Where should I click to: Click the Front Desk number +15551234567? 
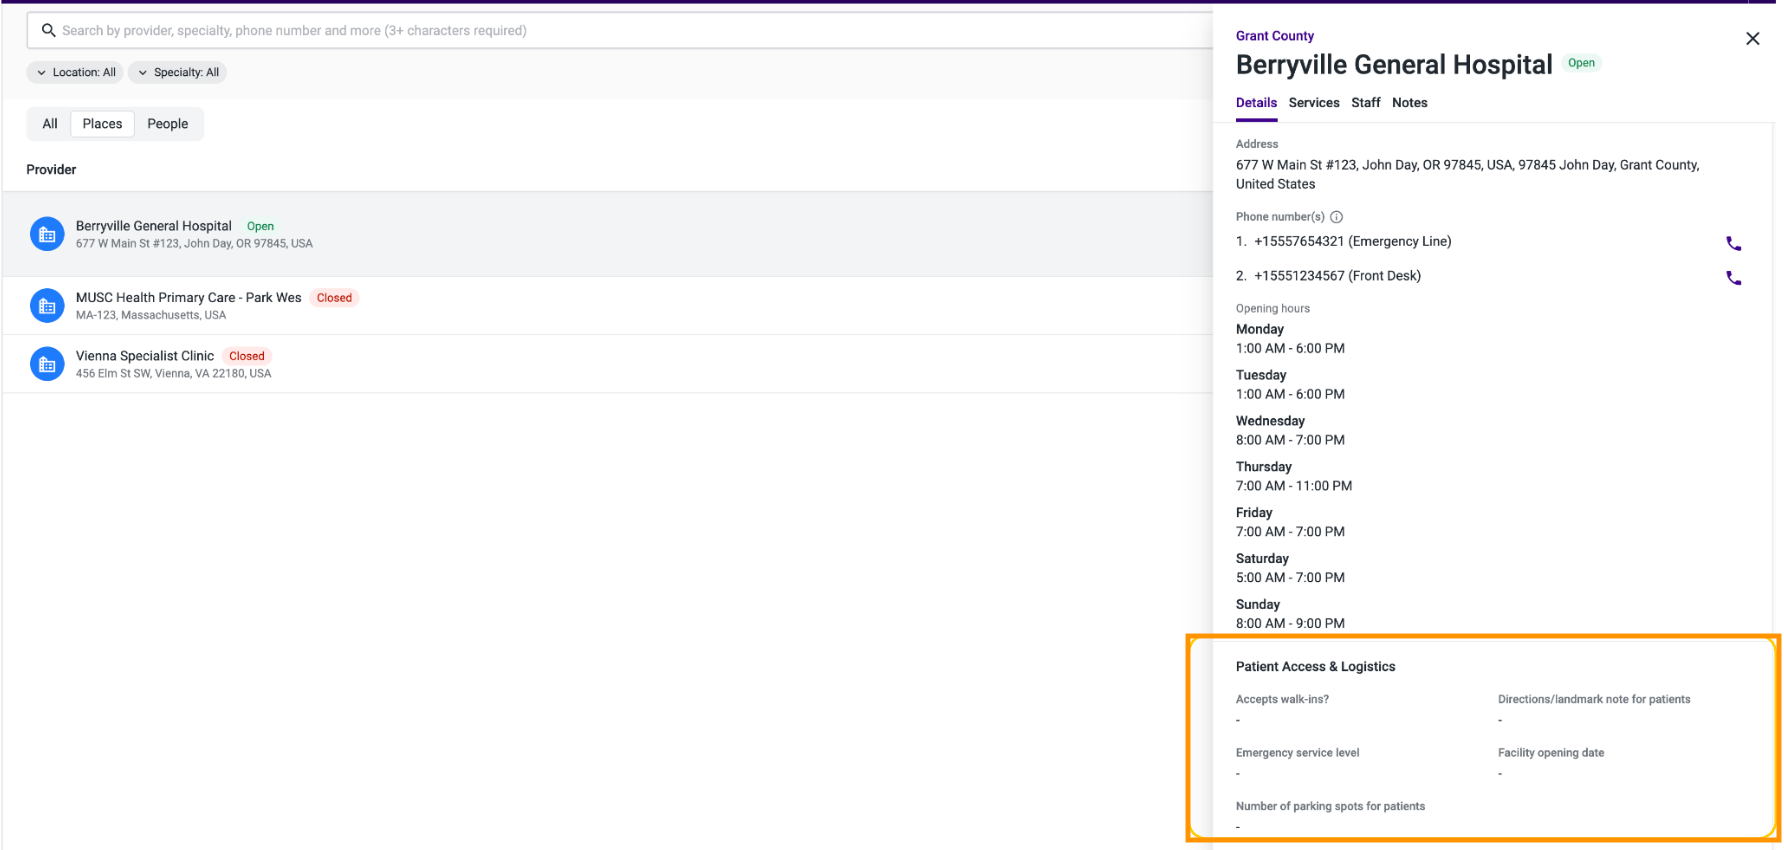click(x=1337, y=276)
